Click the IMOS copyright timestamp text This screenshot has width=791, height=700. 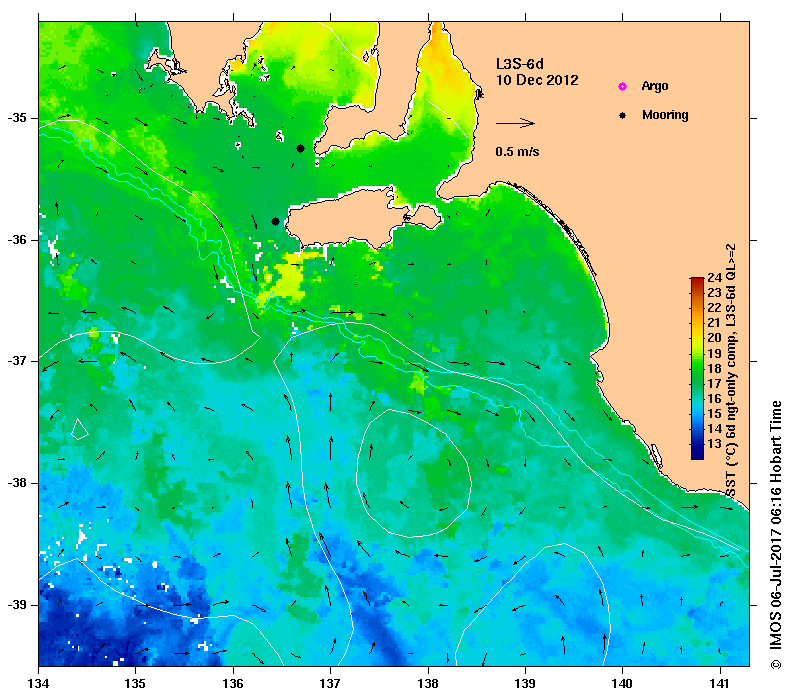(x=775, y=535)
